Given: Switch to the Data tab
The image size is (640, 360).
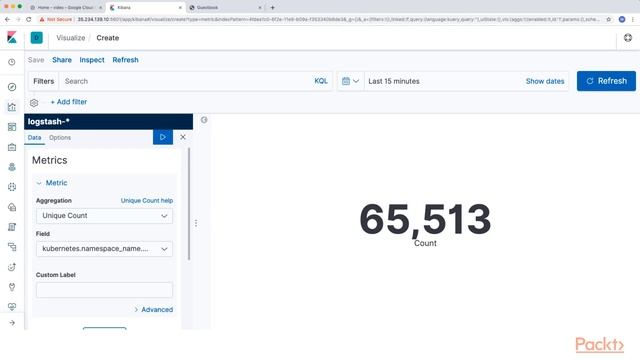Looking at the screenshot, I should coord(34,138).
